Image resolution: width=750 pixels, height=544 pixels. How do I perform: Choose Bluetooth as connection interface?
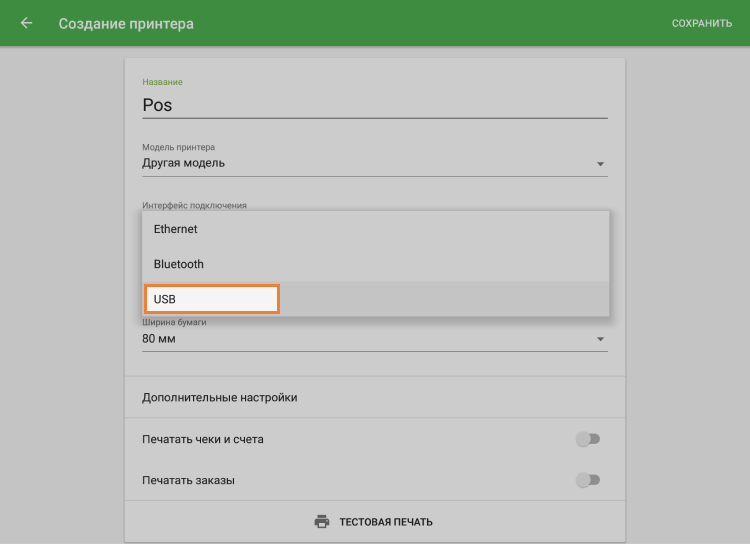click(179, 264)
